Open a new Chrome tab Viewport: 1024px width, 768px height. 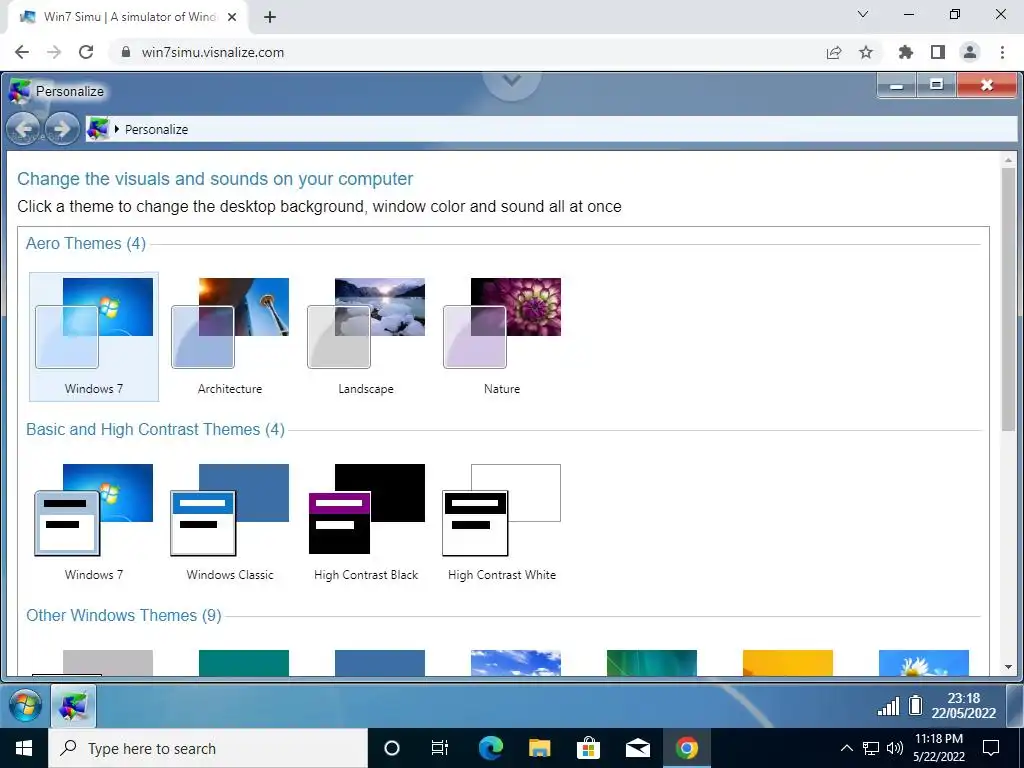point(270,17)
